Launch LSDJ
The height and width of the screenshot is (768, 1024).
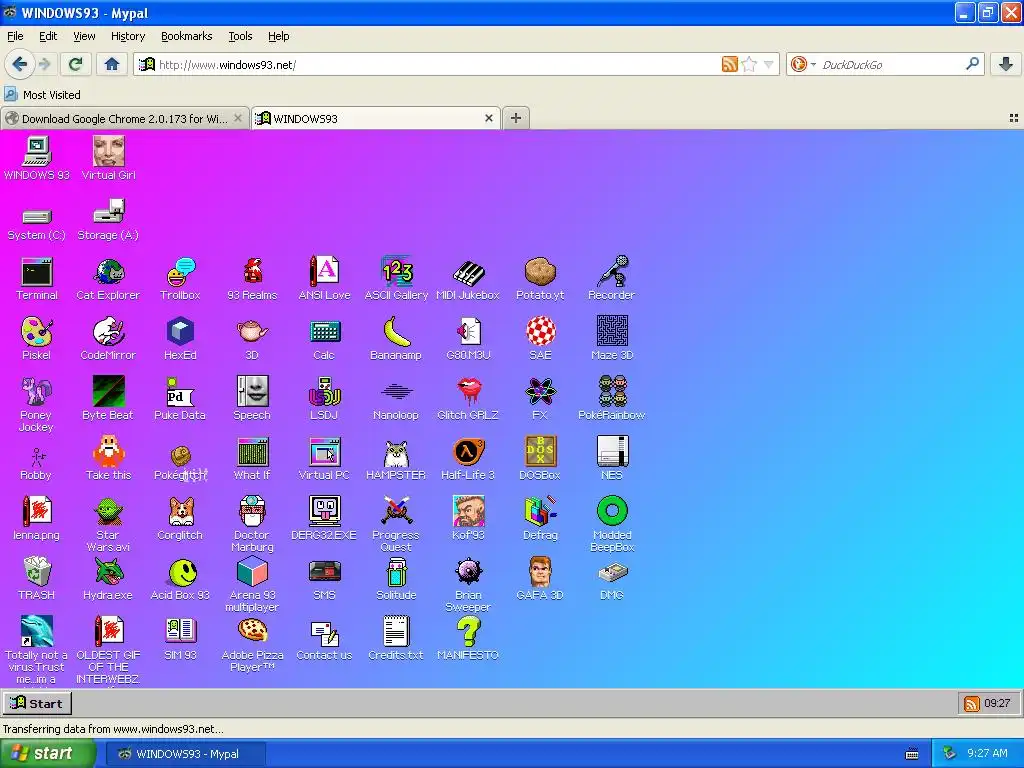click(x=324, y=399)
